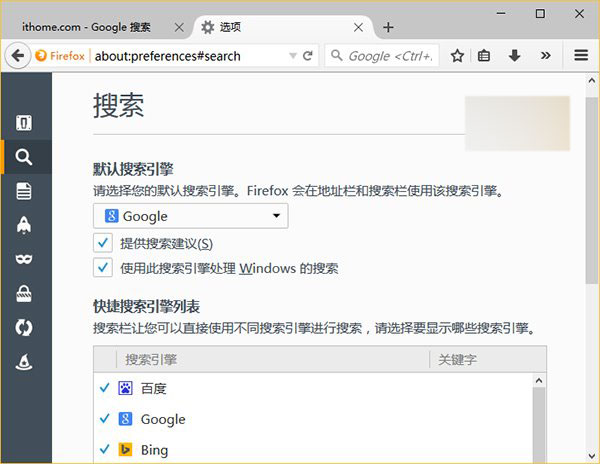Screen dimensions: 600x464
Task: Select the Search magnifier sidebar icon
Action: pos(24,157)
